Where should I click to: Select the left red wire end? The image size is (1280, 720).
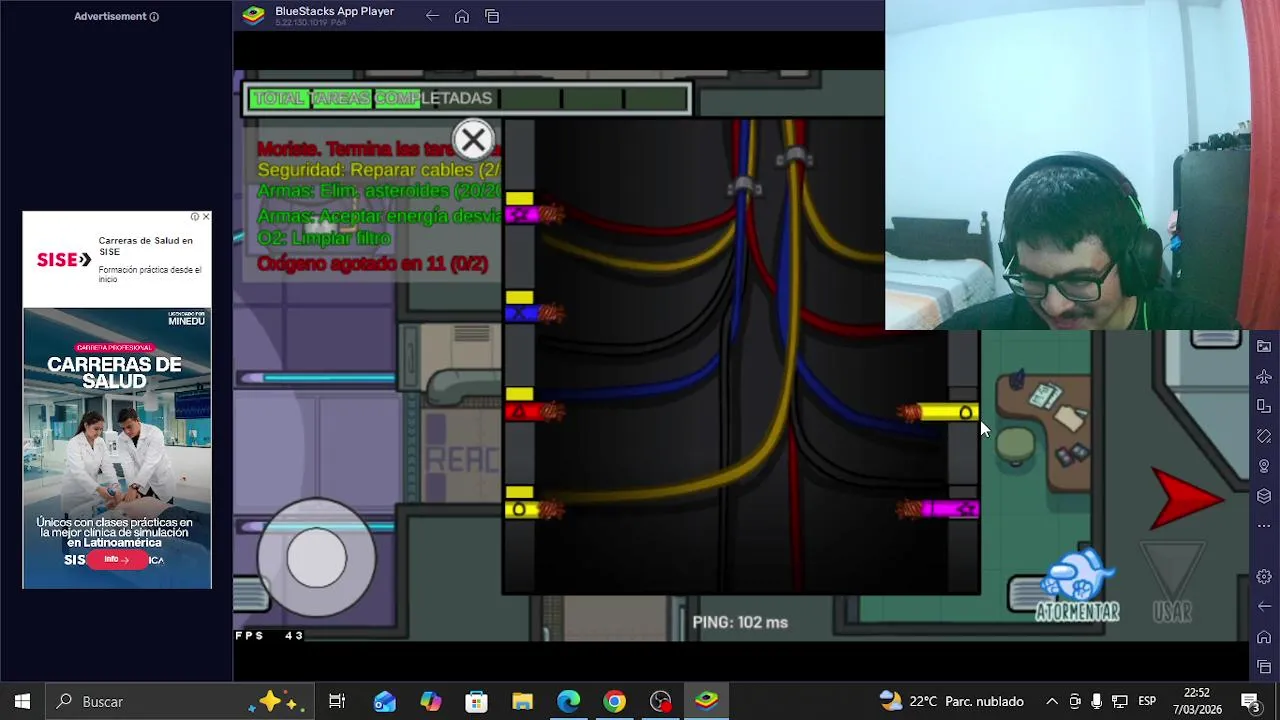pos(534,411)
